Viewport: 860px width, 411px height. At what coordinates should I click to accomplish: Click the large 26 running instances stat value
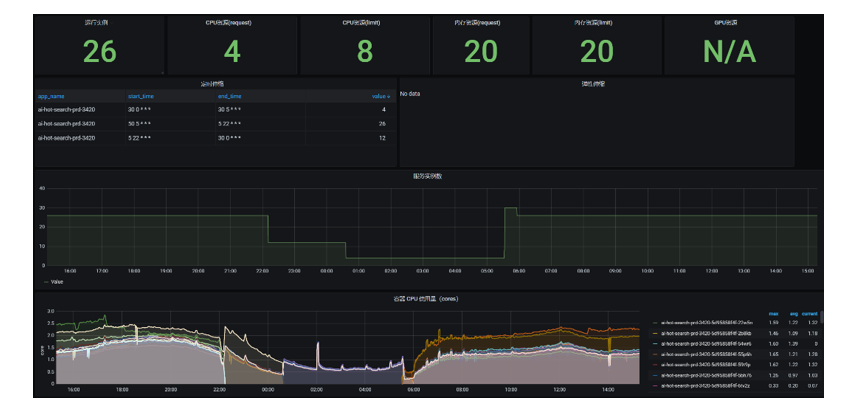tap(99, 51)
